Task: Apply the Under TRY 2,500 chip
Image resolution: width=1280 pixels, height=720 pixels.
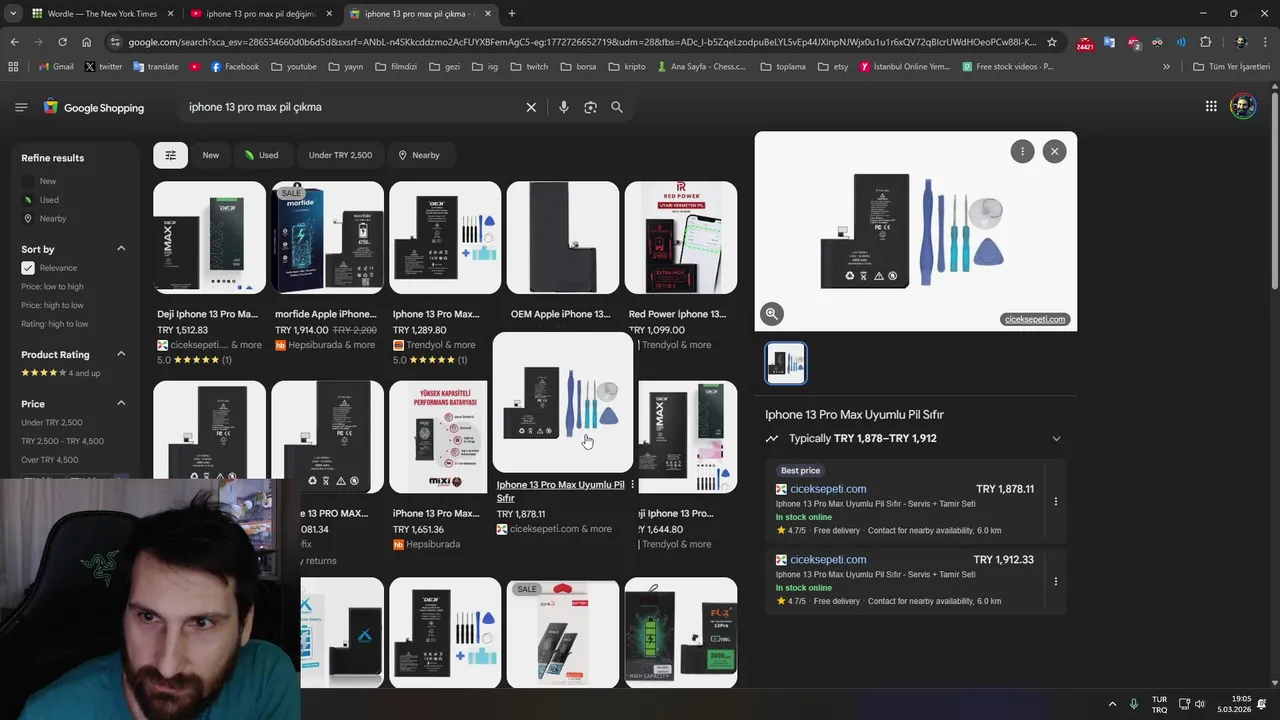Action: (340, 155)
